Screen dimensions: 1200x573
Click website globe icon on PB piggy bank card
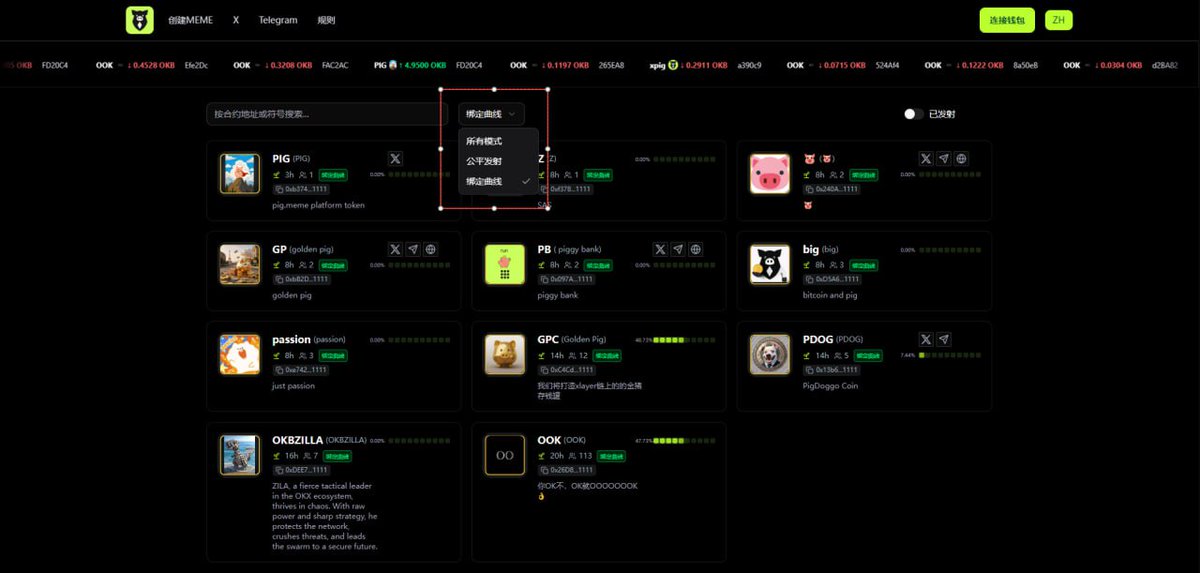[x=696, y=249]
